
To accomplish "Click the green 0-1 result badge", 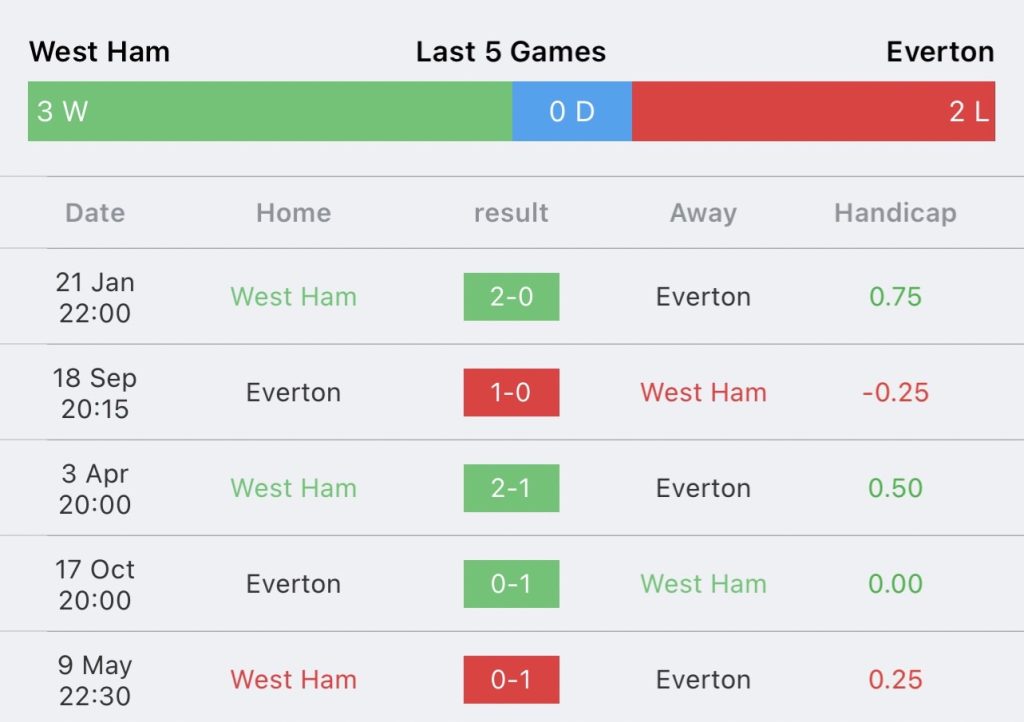I will pos(511,584).
